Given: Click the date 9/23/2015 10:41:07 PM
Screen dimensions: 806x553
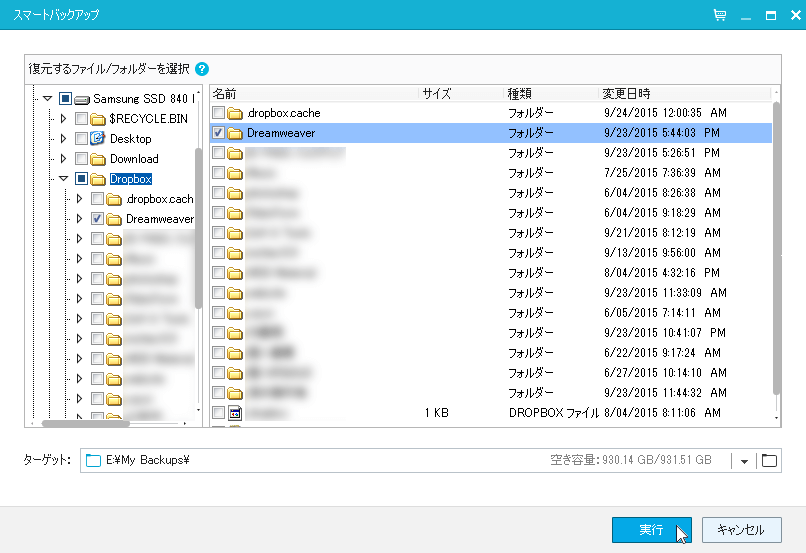Looking at the screenshot, I should coord(665,333).
